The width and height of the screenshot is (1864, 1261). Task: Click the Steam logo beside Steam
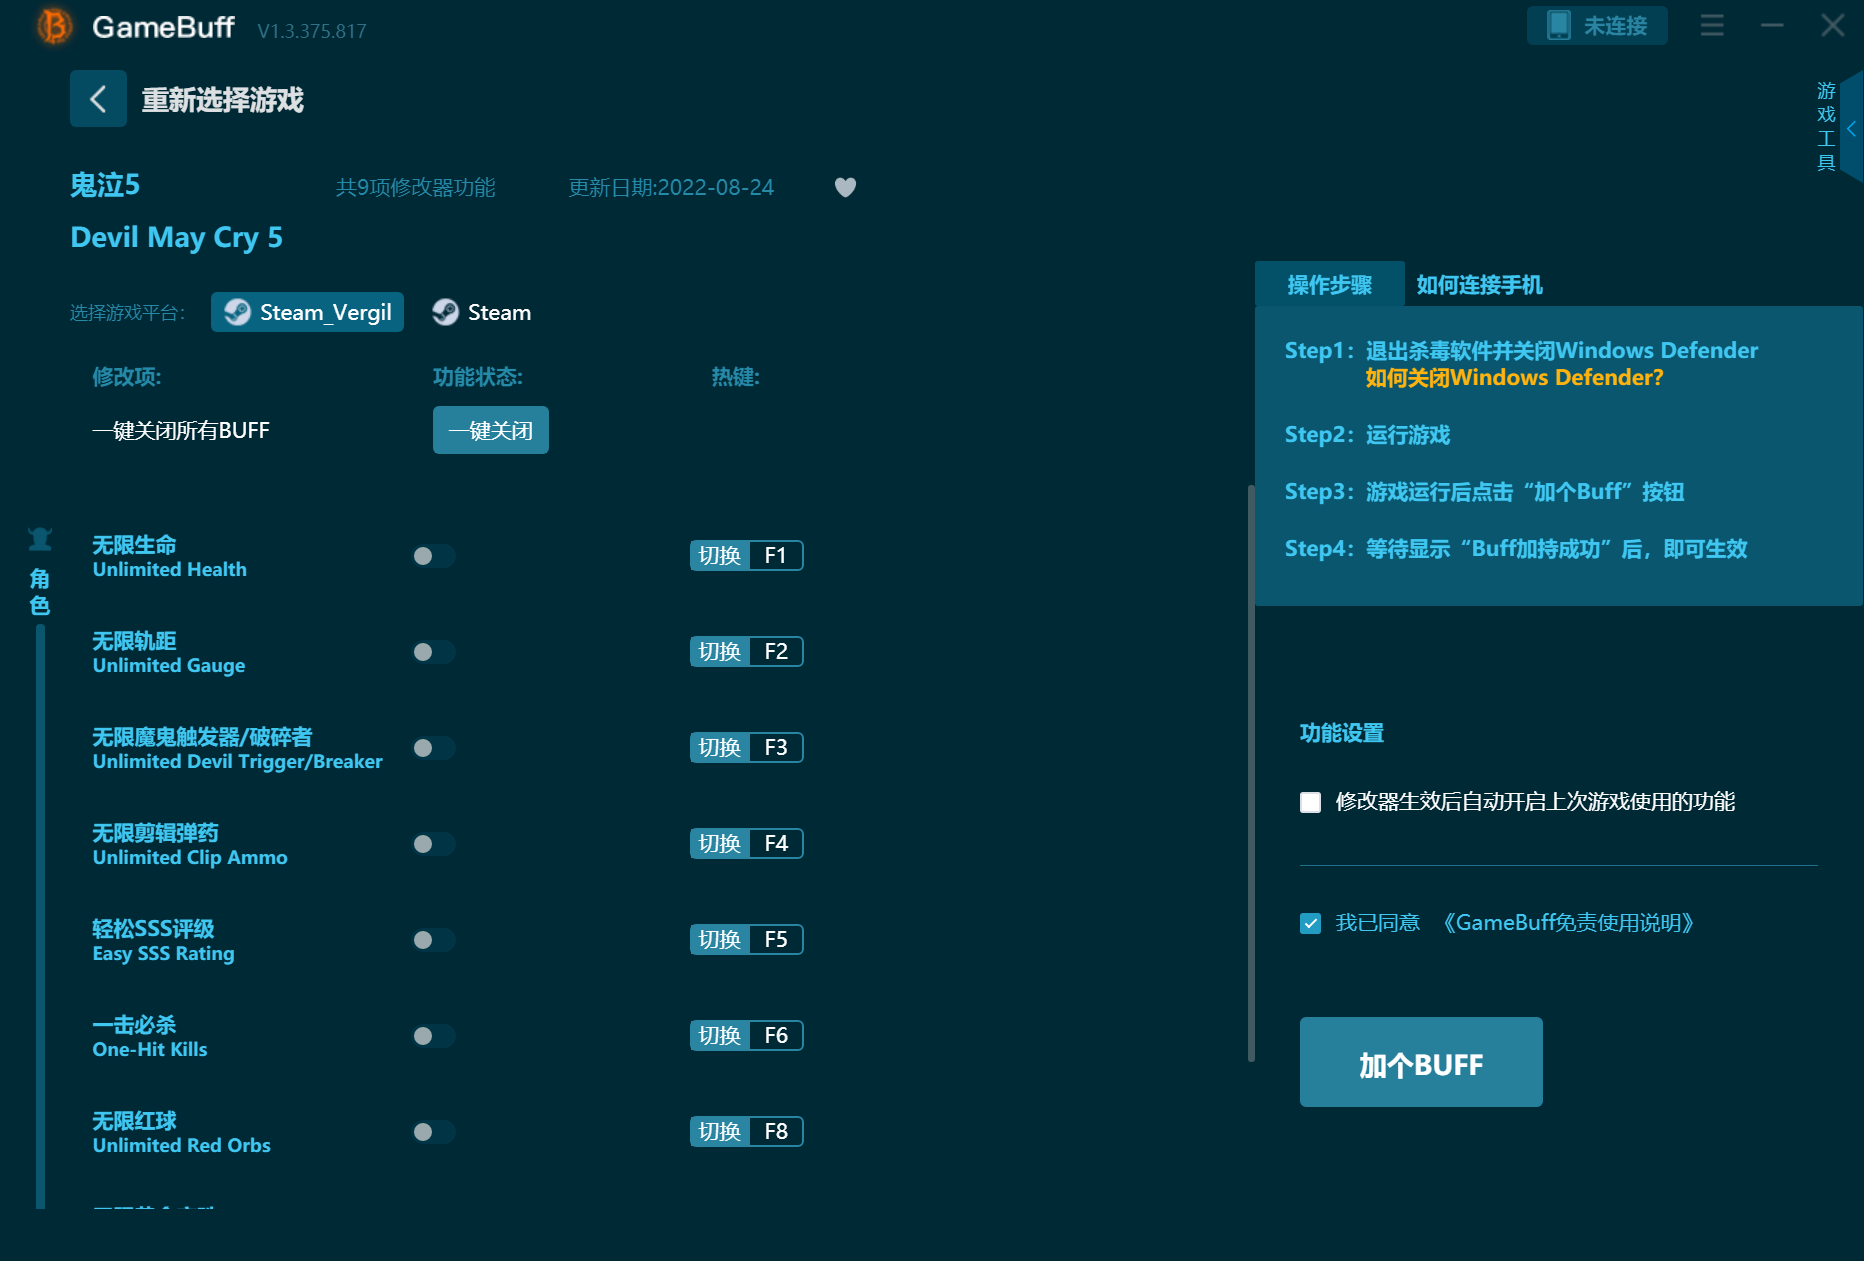(445, 312)
